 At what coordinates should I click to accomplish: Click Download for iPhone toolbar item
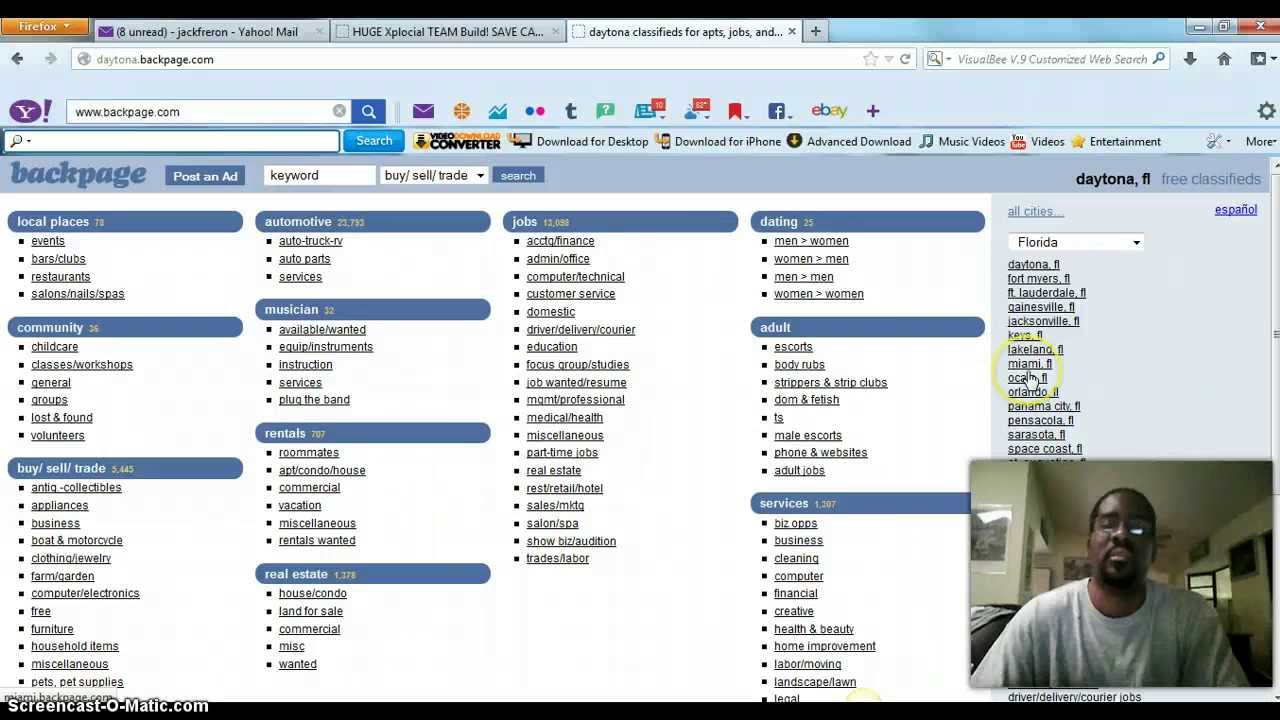718,141
